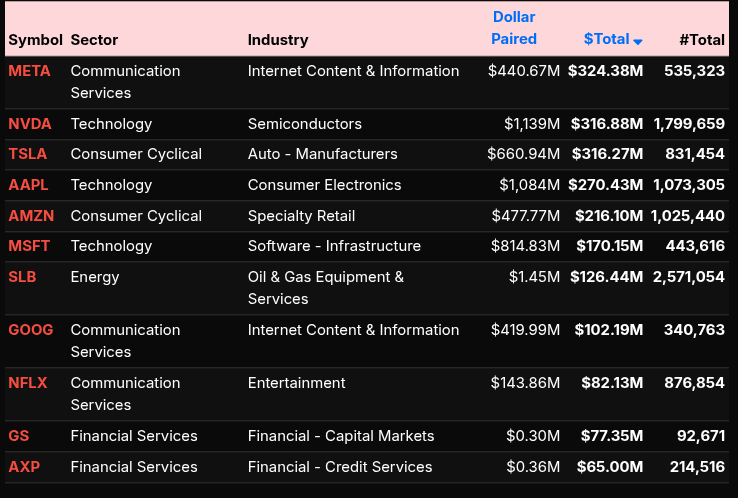Select the Semiconductors industry cell
The width and height of the screenshot is (738, 498).
(305, 124)
